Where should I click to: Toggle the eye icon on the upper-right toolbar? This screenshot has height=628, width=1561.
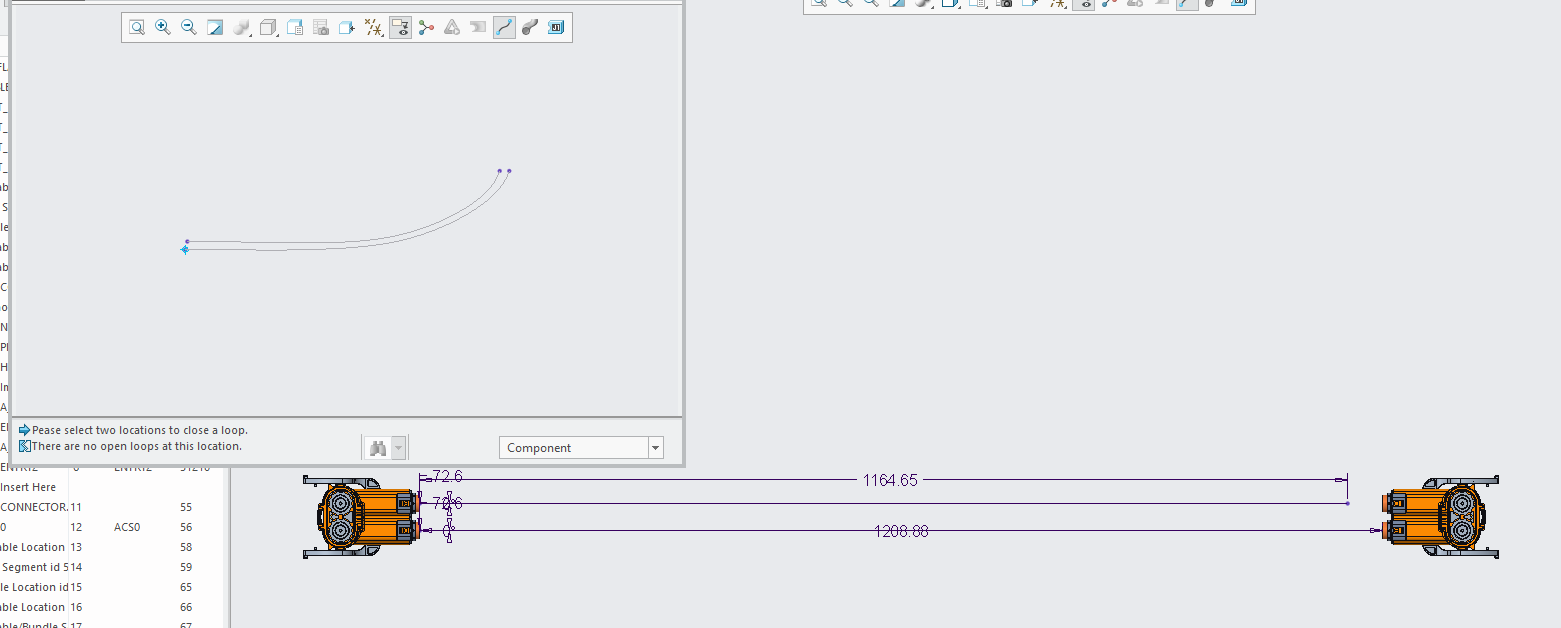(x=1083, y=4)
